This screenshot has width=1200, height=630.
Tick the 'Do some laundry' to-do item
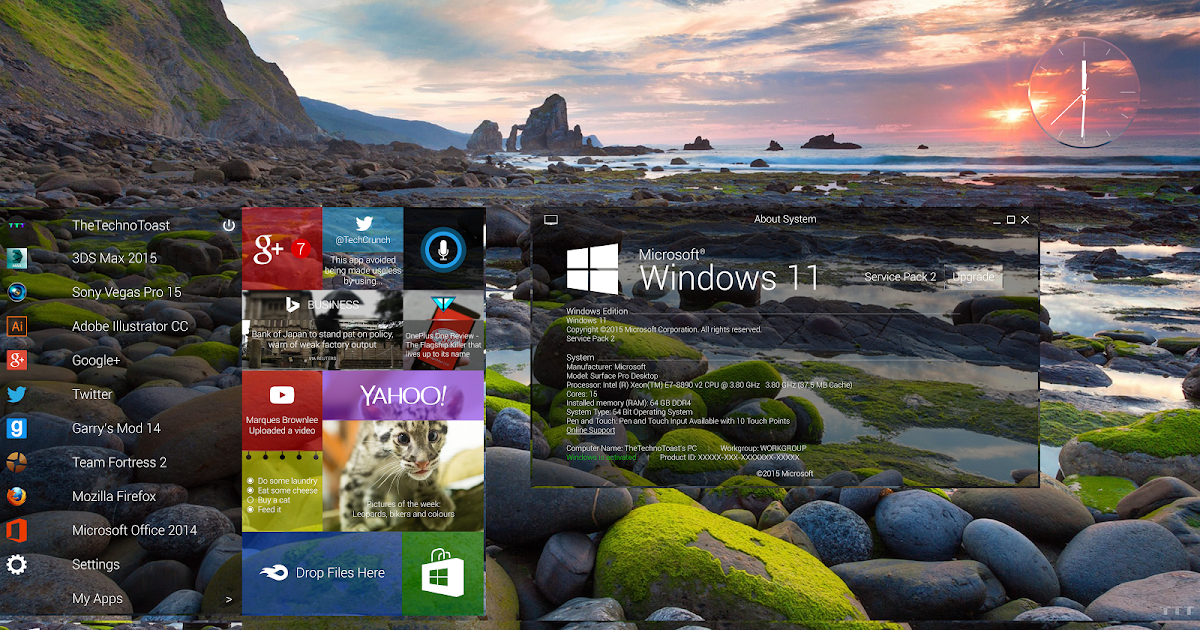(x=250, y=481)
